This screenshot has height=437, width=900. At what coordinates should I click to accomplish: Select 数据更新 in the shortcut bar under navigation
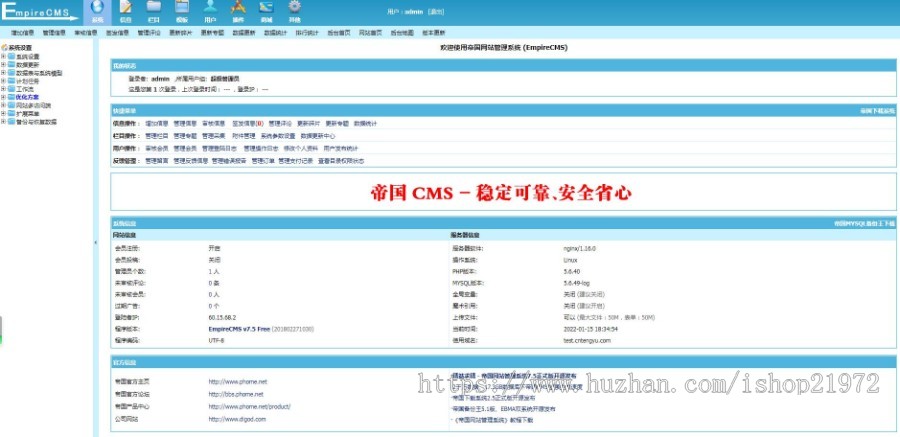(244, 33)
